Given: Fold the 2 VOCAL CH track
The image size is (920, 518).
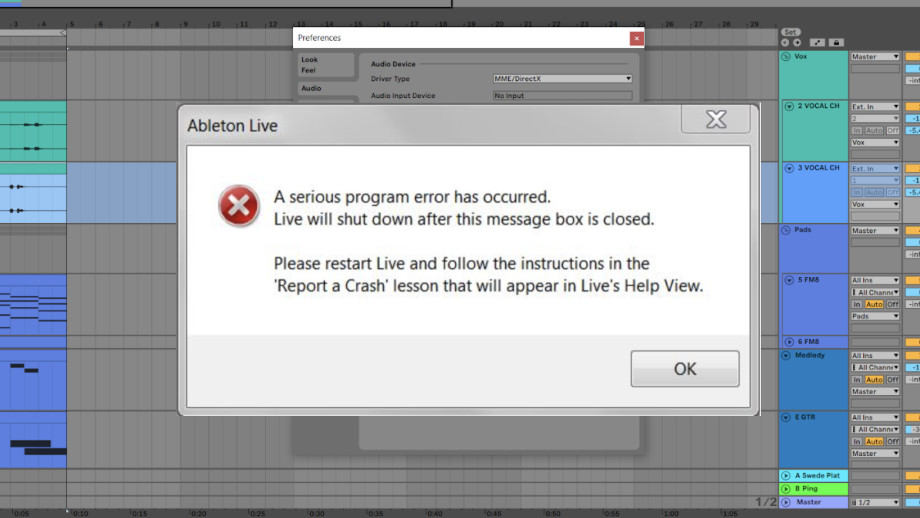Looking at the screenshot, I should [x=789, y=106].
